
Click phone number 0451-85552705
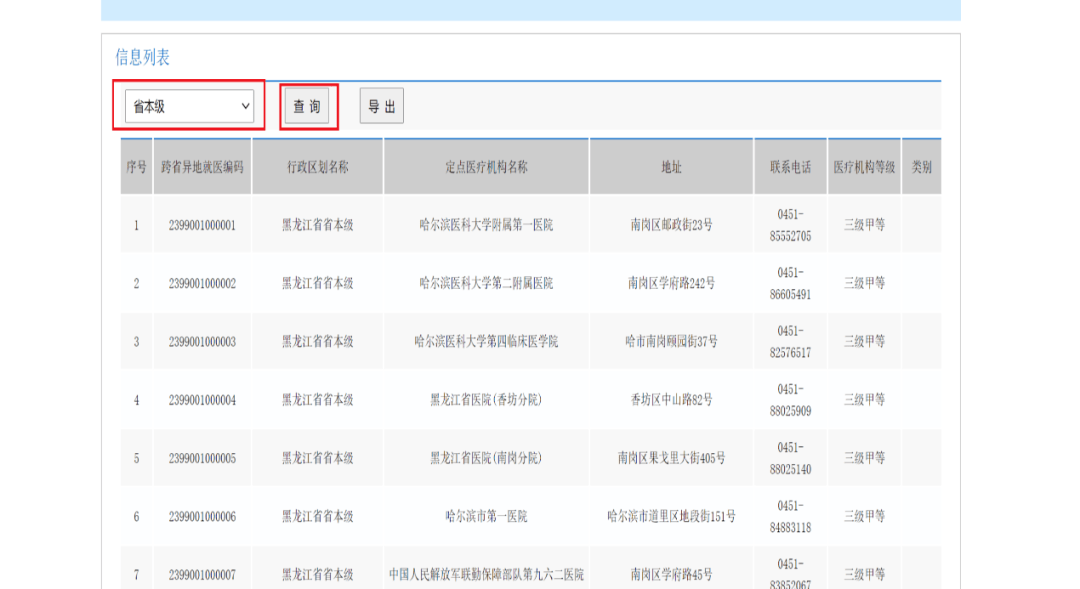(x=790, y=225)
